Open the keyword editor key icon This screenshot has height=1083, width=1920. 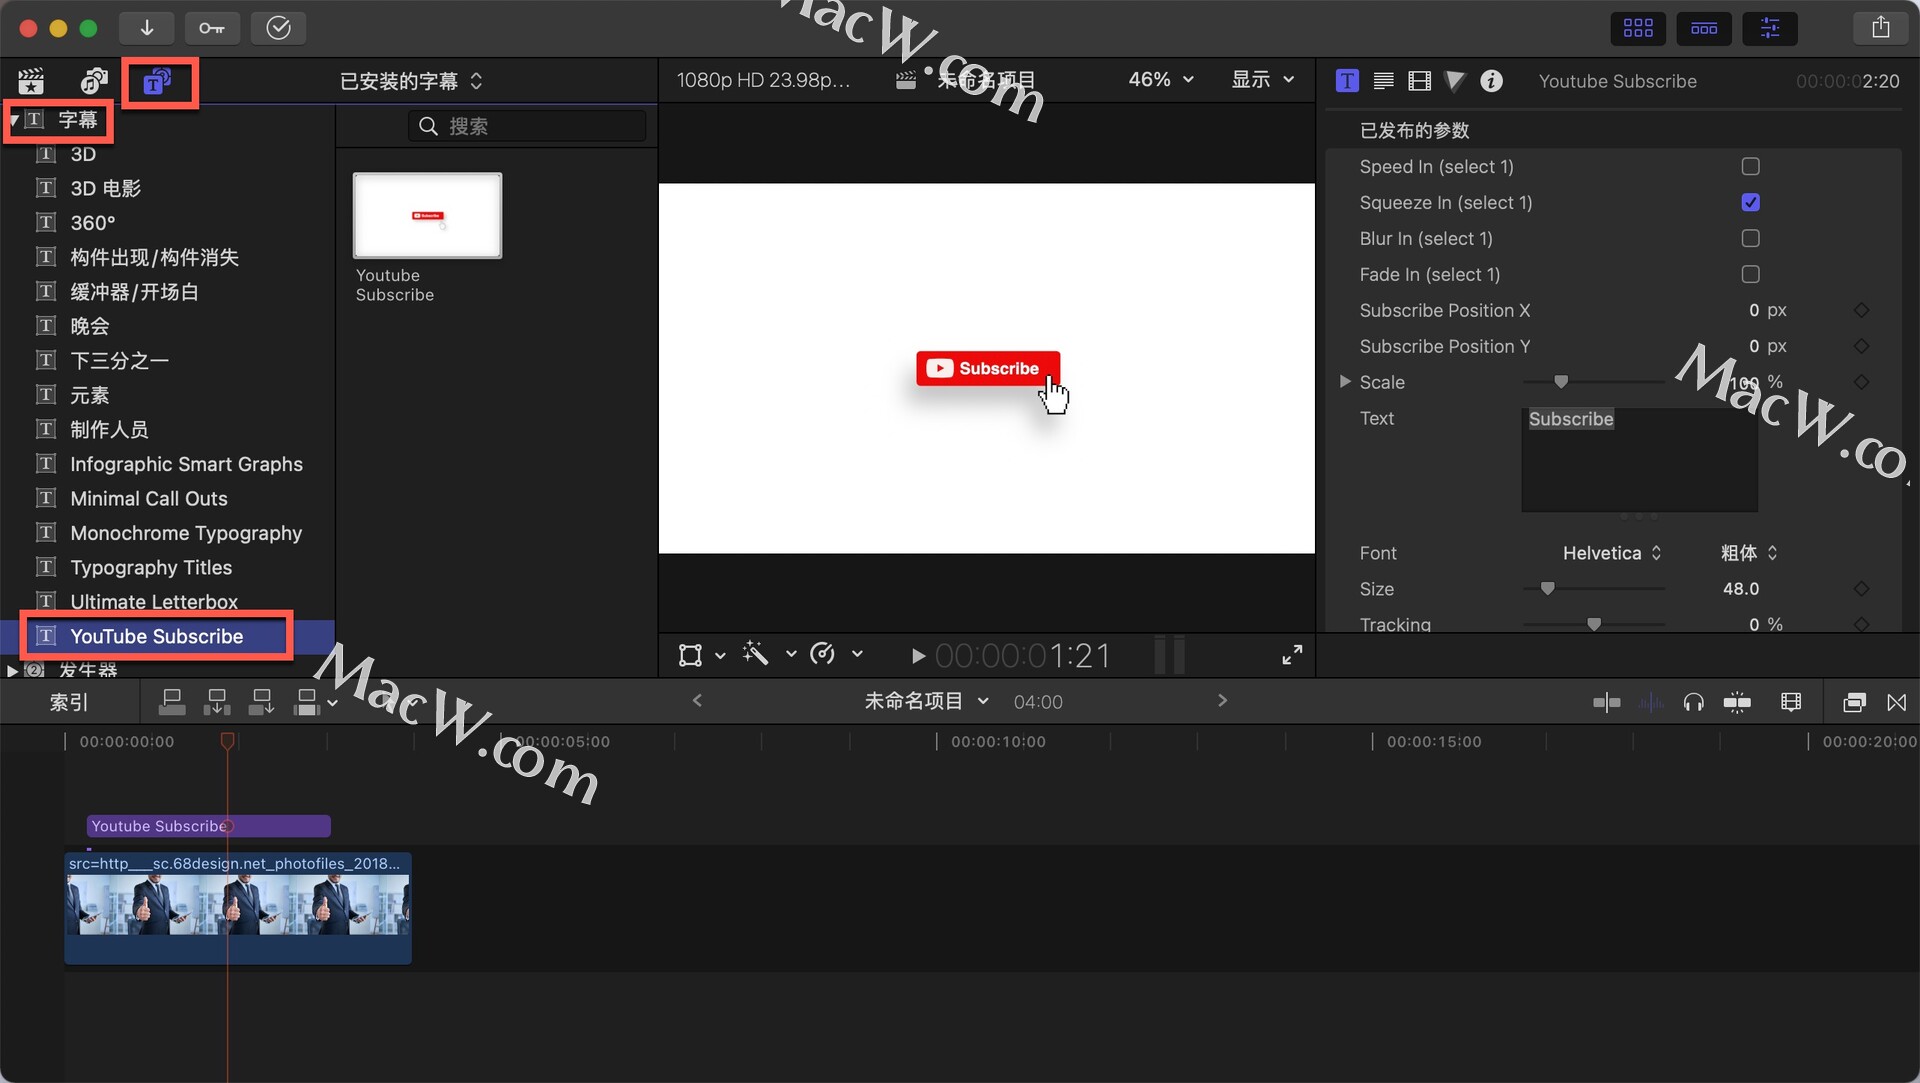(x=212, y=28)
